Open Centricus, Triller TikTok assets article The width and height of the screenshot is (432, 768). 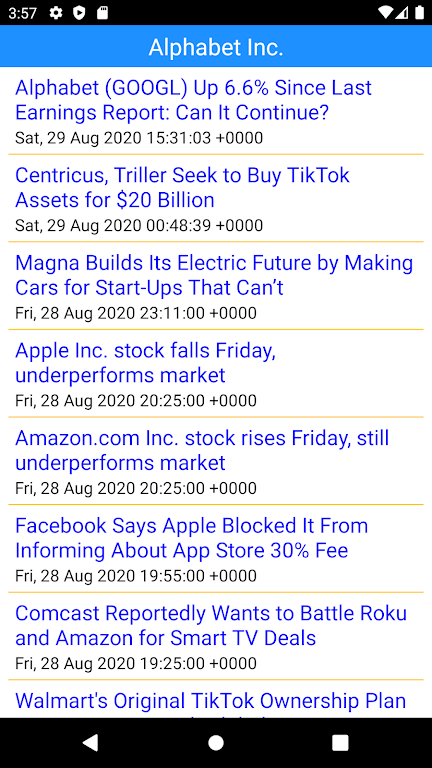[x=216, y=198]
